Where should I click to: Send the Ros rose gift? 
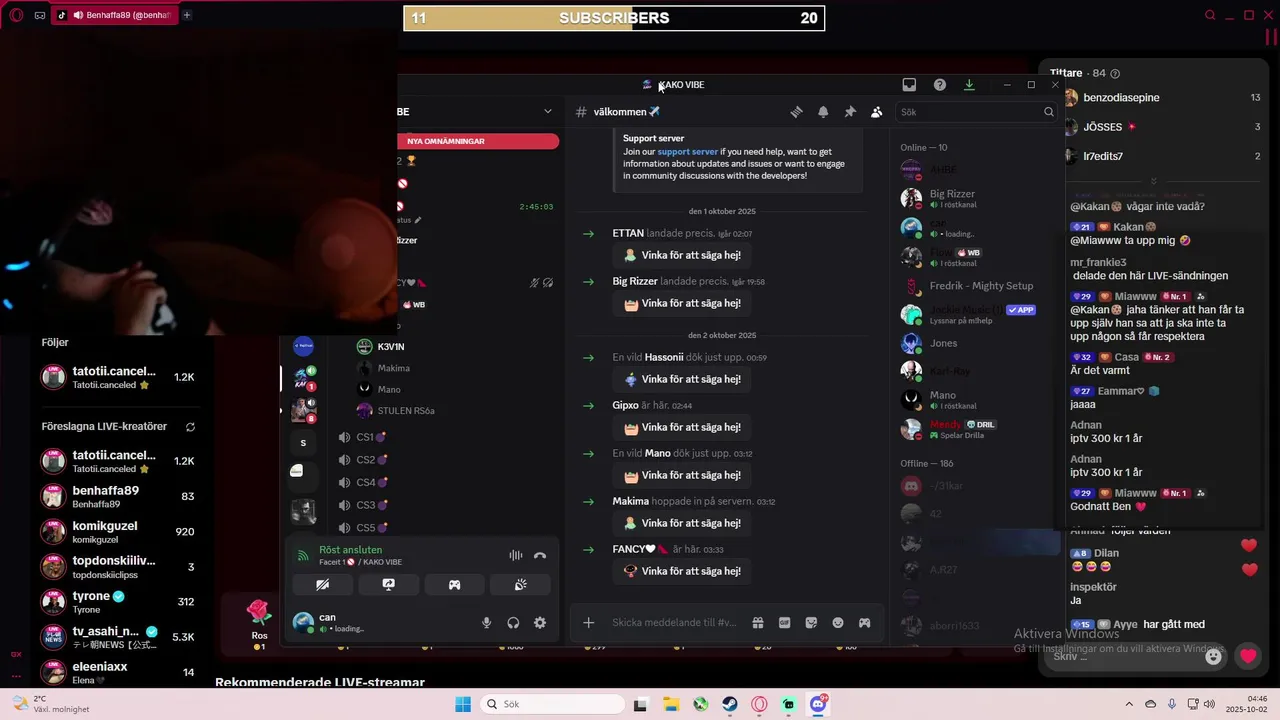259,622
